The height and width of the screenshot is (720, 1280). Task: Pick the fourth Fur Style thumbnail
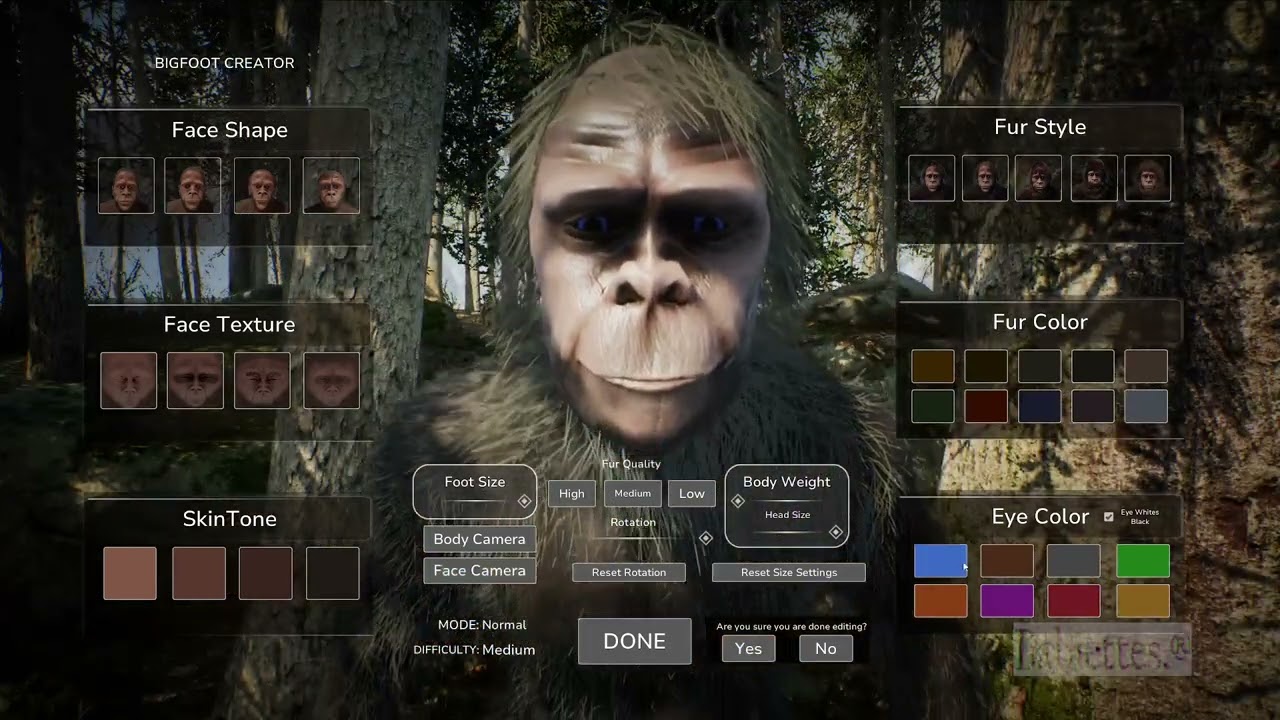pos(1094,178)
